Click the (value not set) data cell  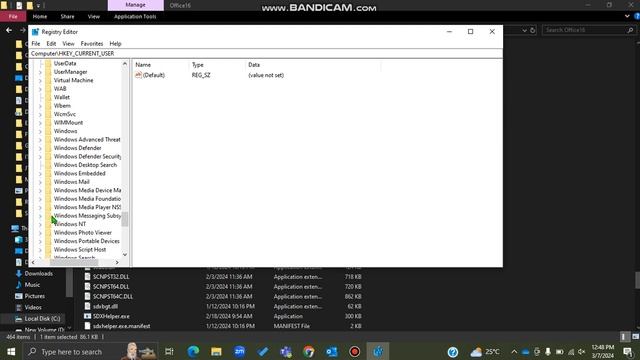[266, 75]
